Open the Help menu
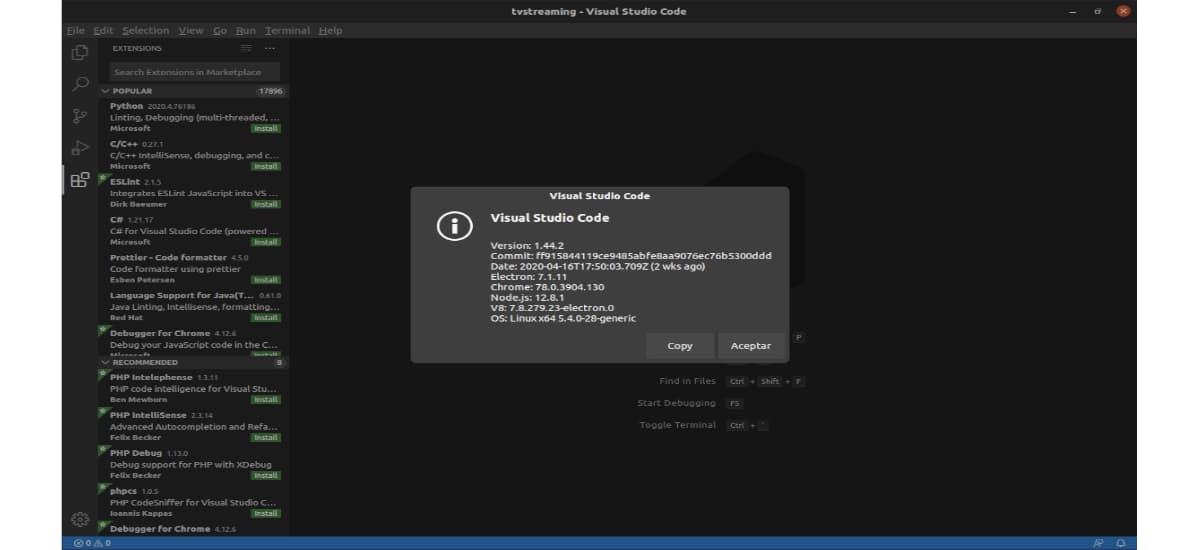Image resolution: width=1200 pixels, height=550 pixels. coord(330,30)
